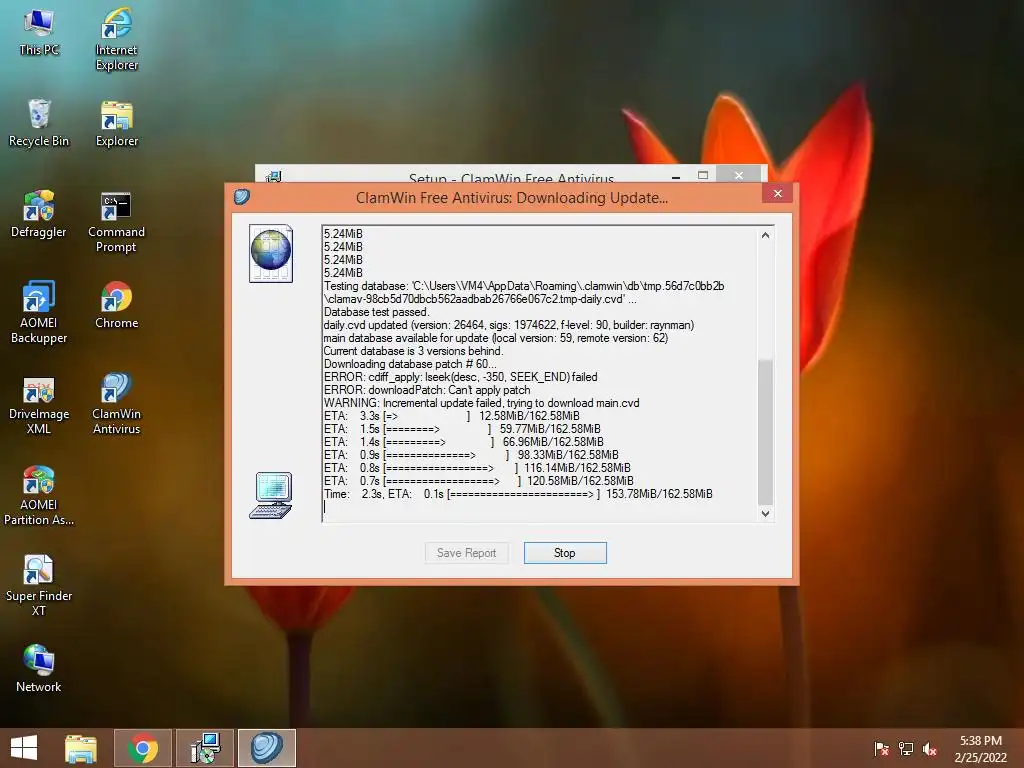This screenshot has width=1024, height=768.
Task: Close the Setup - ClamWin window behind
Action: point(739,174)
